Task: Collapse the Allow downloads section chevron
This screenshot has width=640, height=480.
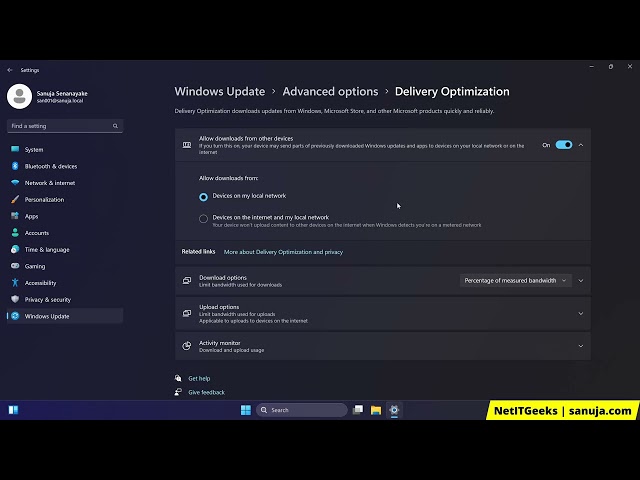Action: coord(581,145)
